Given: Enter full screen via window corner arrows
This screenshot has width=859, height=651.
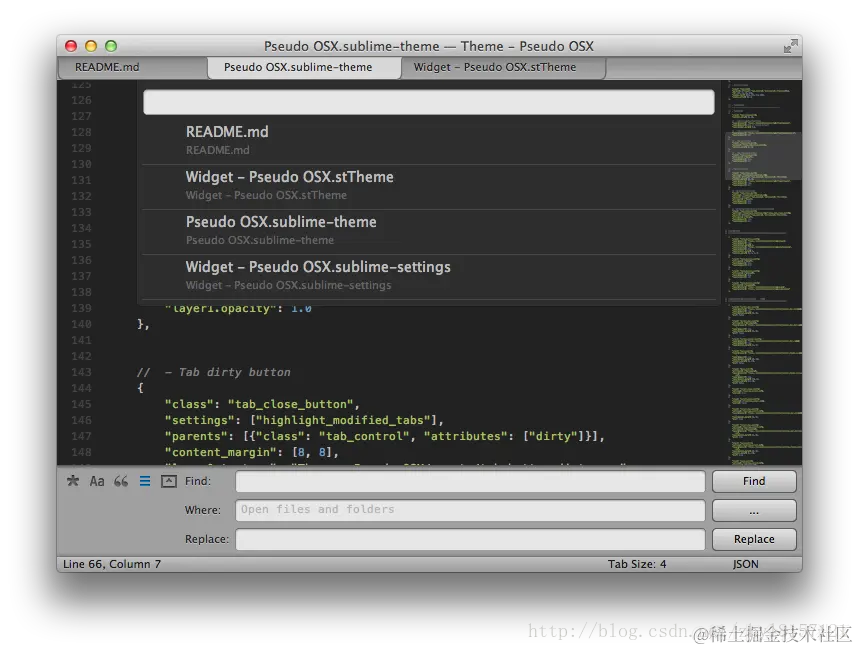Looking at the screenshot, I should click(790, 46).
